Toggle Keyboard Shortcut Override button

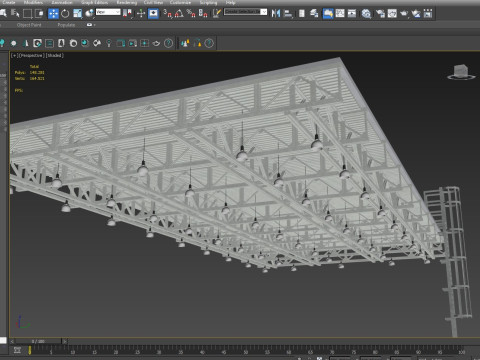point(153,13)
